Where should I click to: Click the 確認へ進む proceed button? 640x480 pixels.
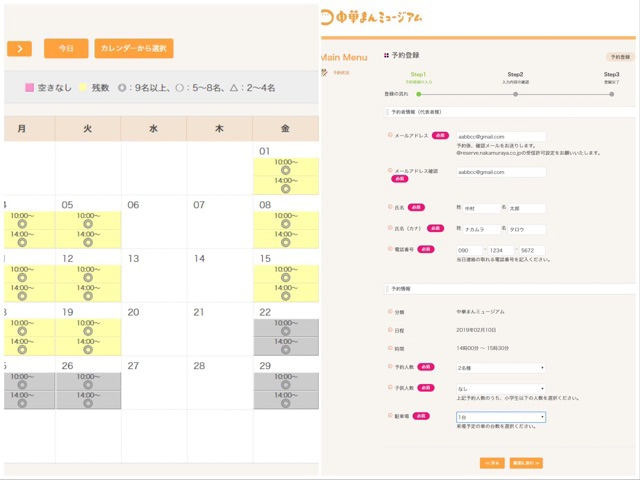[x=526, y=463]
